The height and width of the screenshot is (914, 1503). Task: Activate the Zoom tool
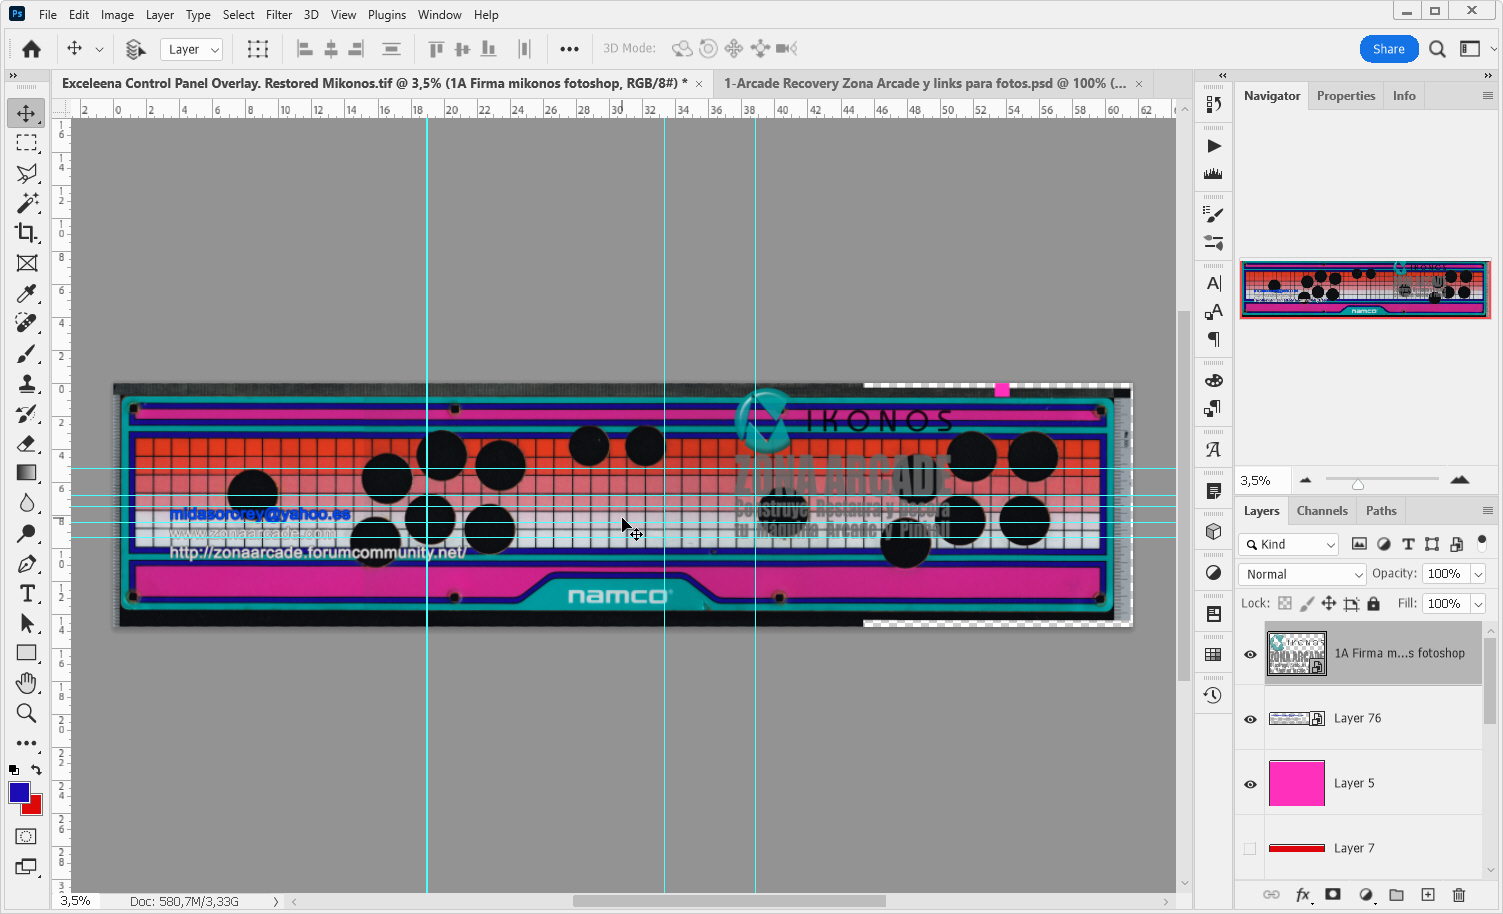[26, 713]
